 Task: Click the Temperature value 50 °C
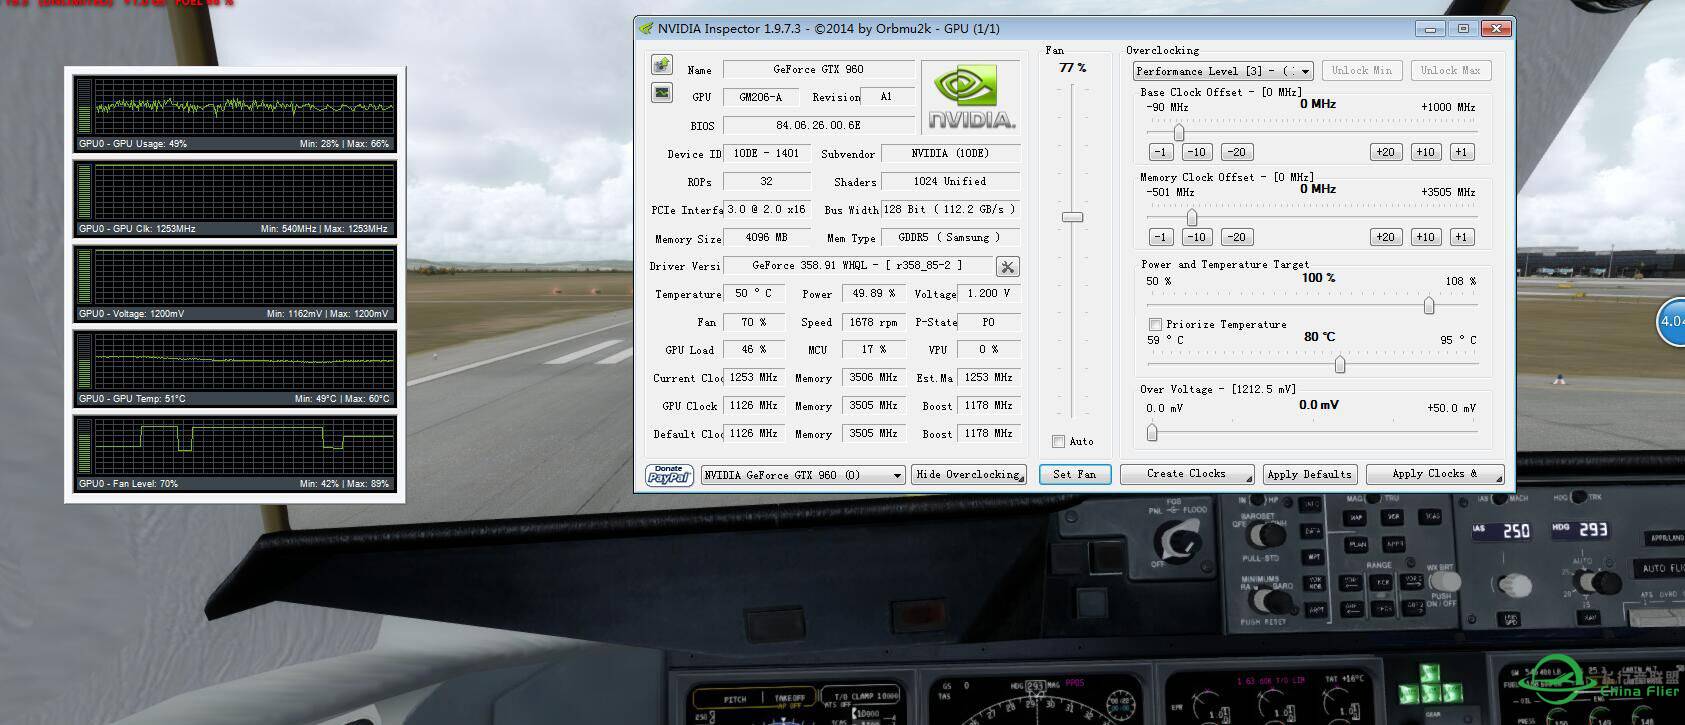(x=753, y=293)
